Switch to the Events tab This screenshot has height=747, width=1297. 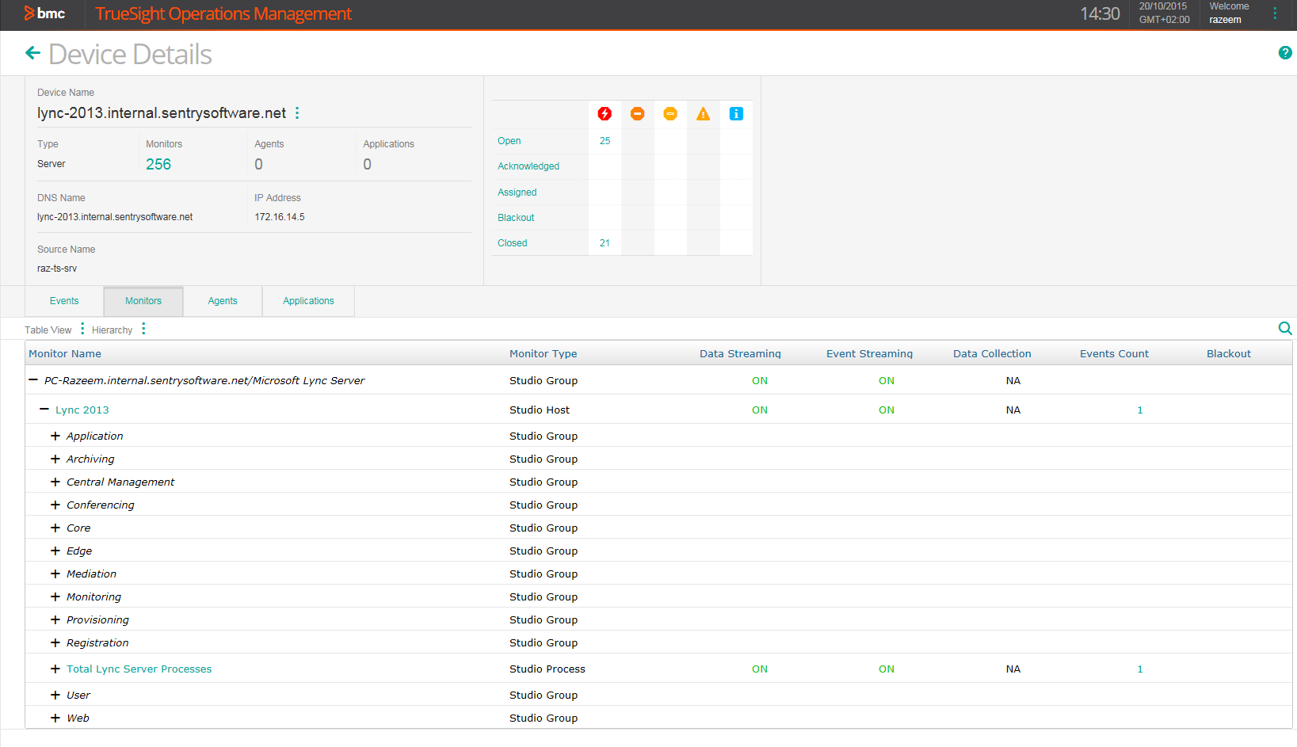(x=64, y=301)
